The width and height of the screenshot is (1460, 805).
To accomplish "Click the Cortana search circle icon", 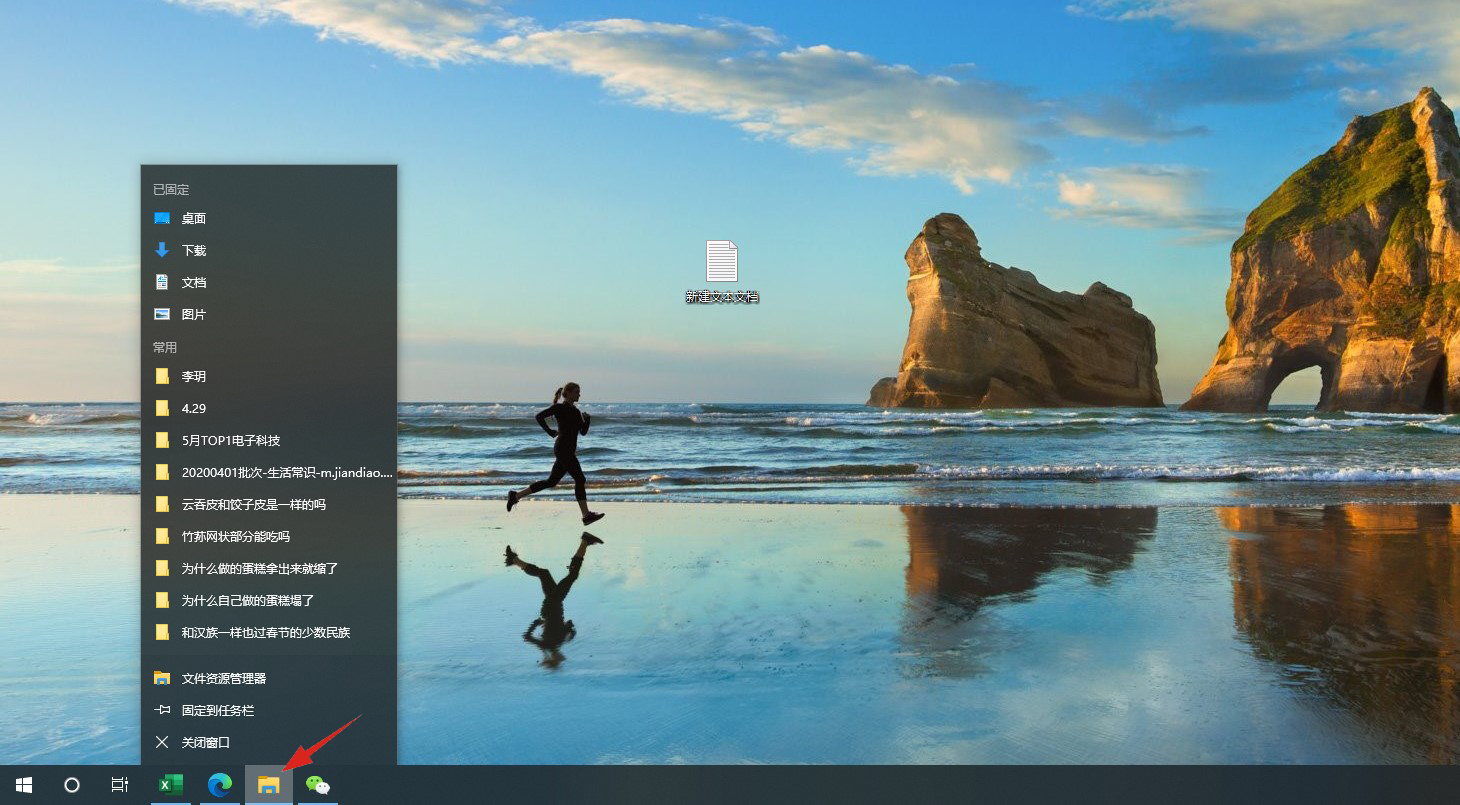I will [x=72, y=785].
